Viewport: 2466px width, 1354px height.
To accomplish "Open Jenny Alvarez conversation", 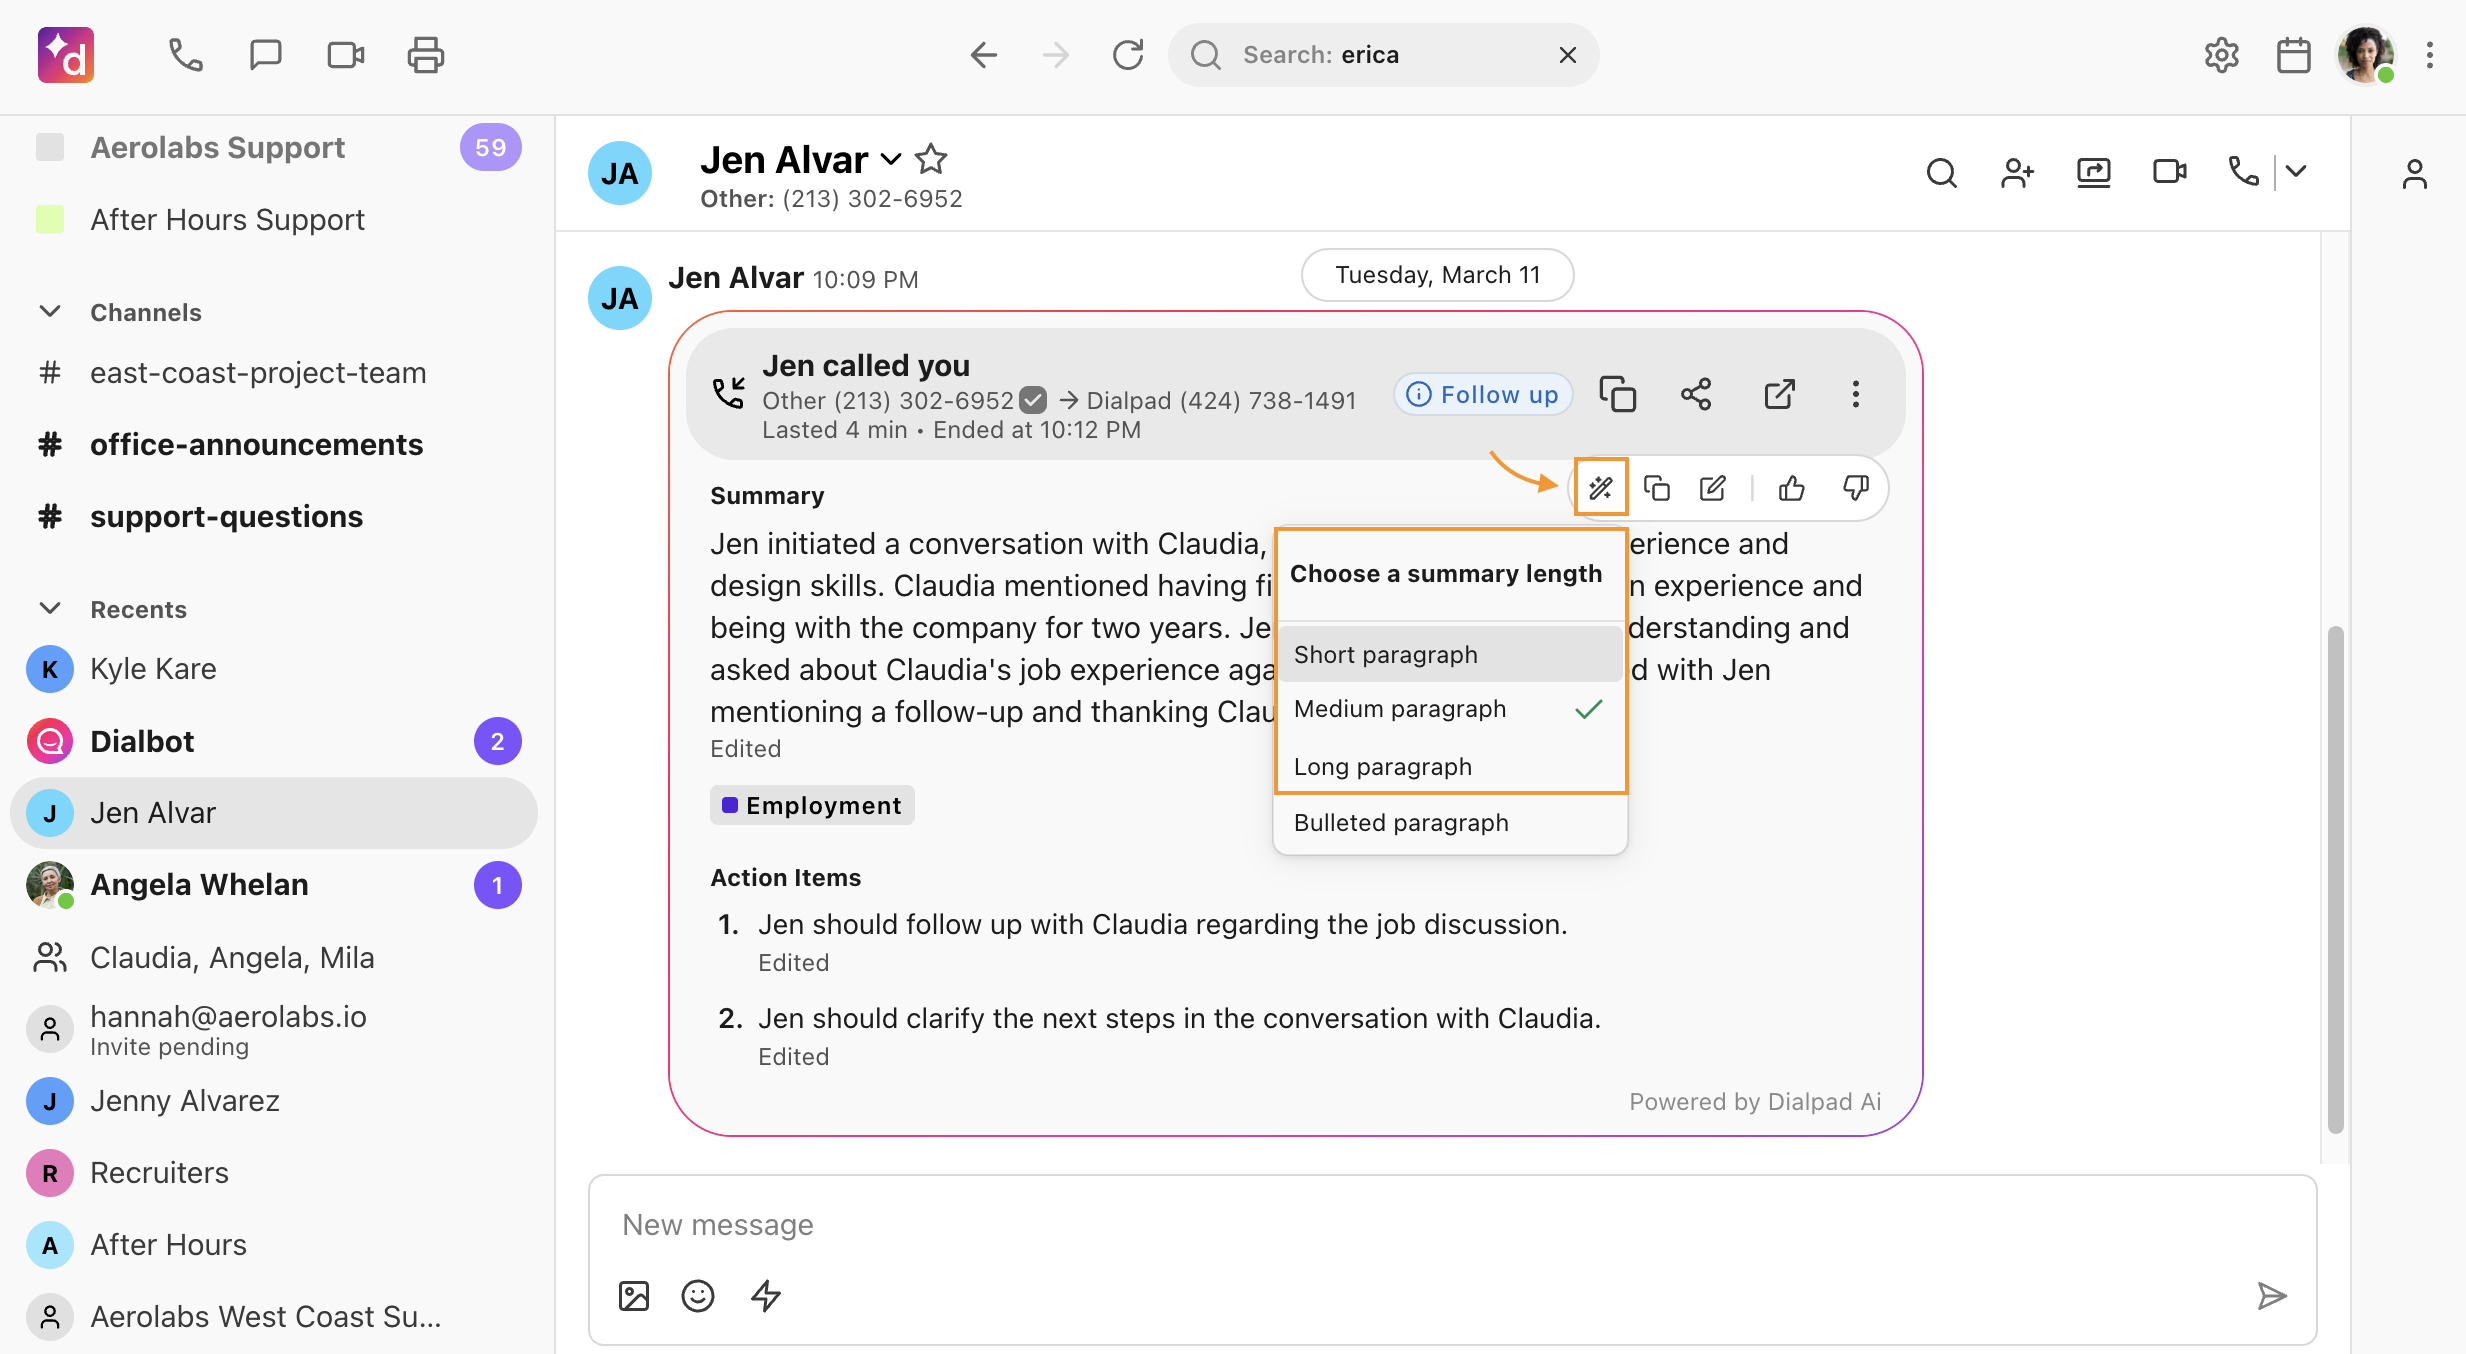I will [274, 1101].
